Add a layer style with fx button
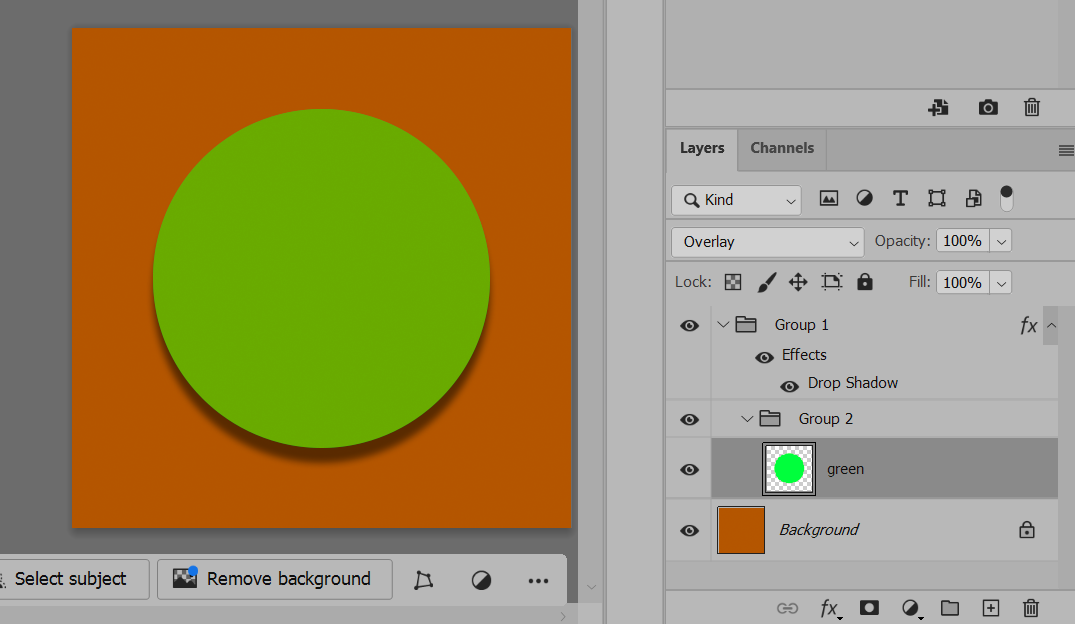 [830, 608]
